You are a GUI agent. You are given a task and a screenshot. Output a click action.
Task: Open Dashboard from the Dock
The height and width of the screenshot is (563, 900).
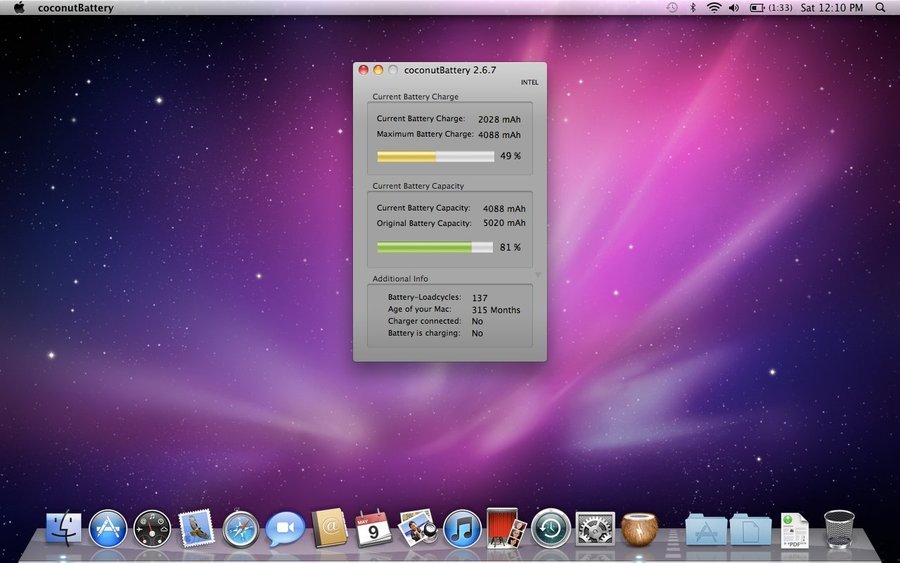pyautogui.click(x=152, y=529)
